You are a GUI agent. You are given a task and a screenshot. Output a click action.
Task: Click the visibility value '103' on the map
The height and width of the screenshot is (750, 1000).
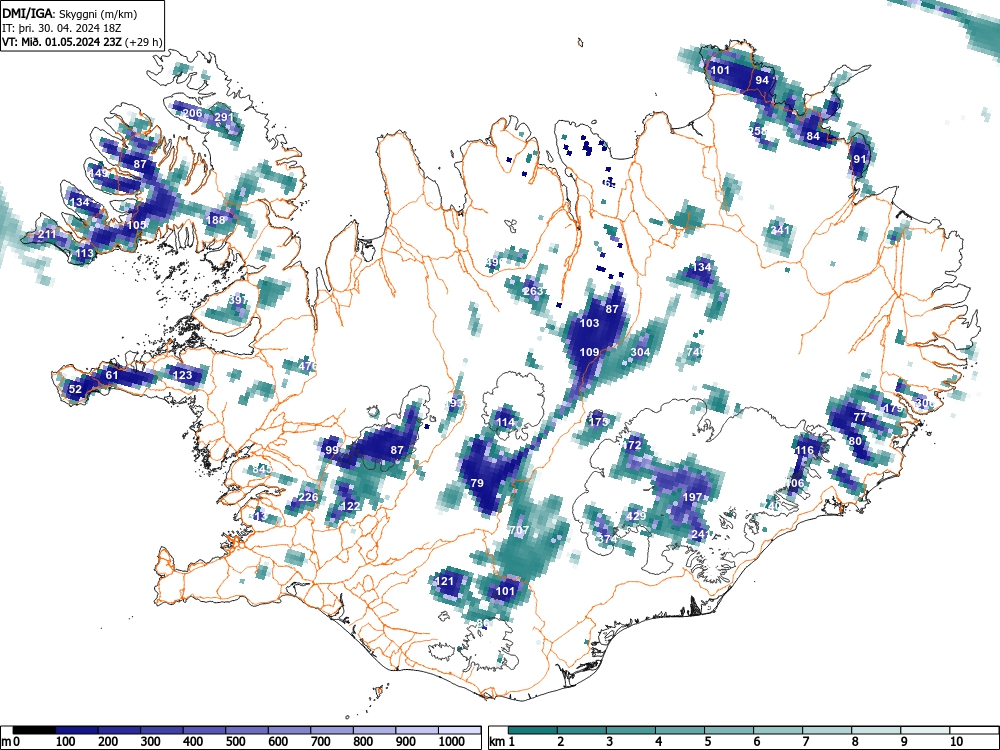click(589, 323)
